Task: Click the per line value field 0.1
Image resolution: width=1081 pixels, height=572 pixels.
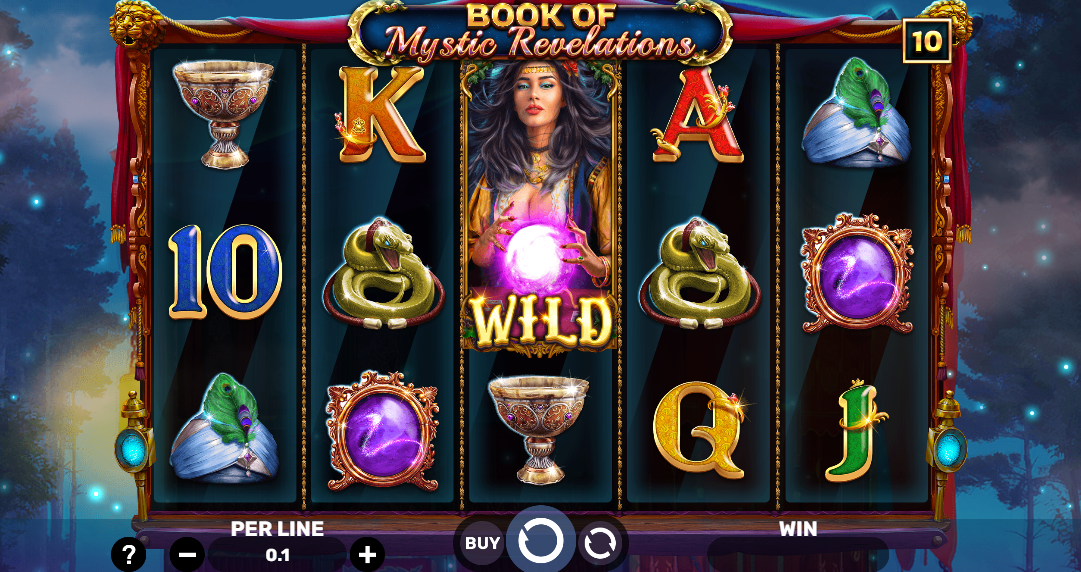Action: [277, 555]
